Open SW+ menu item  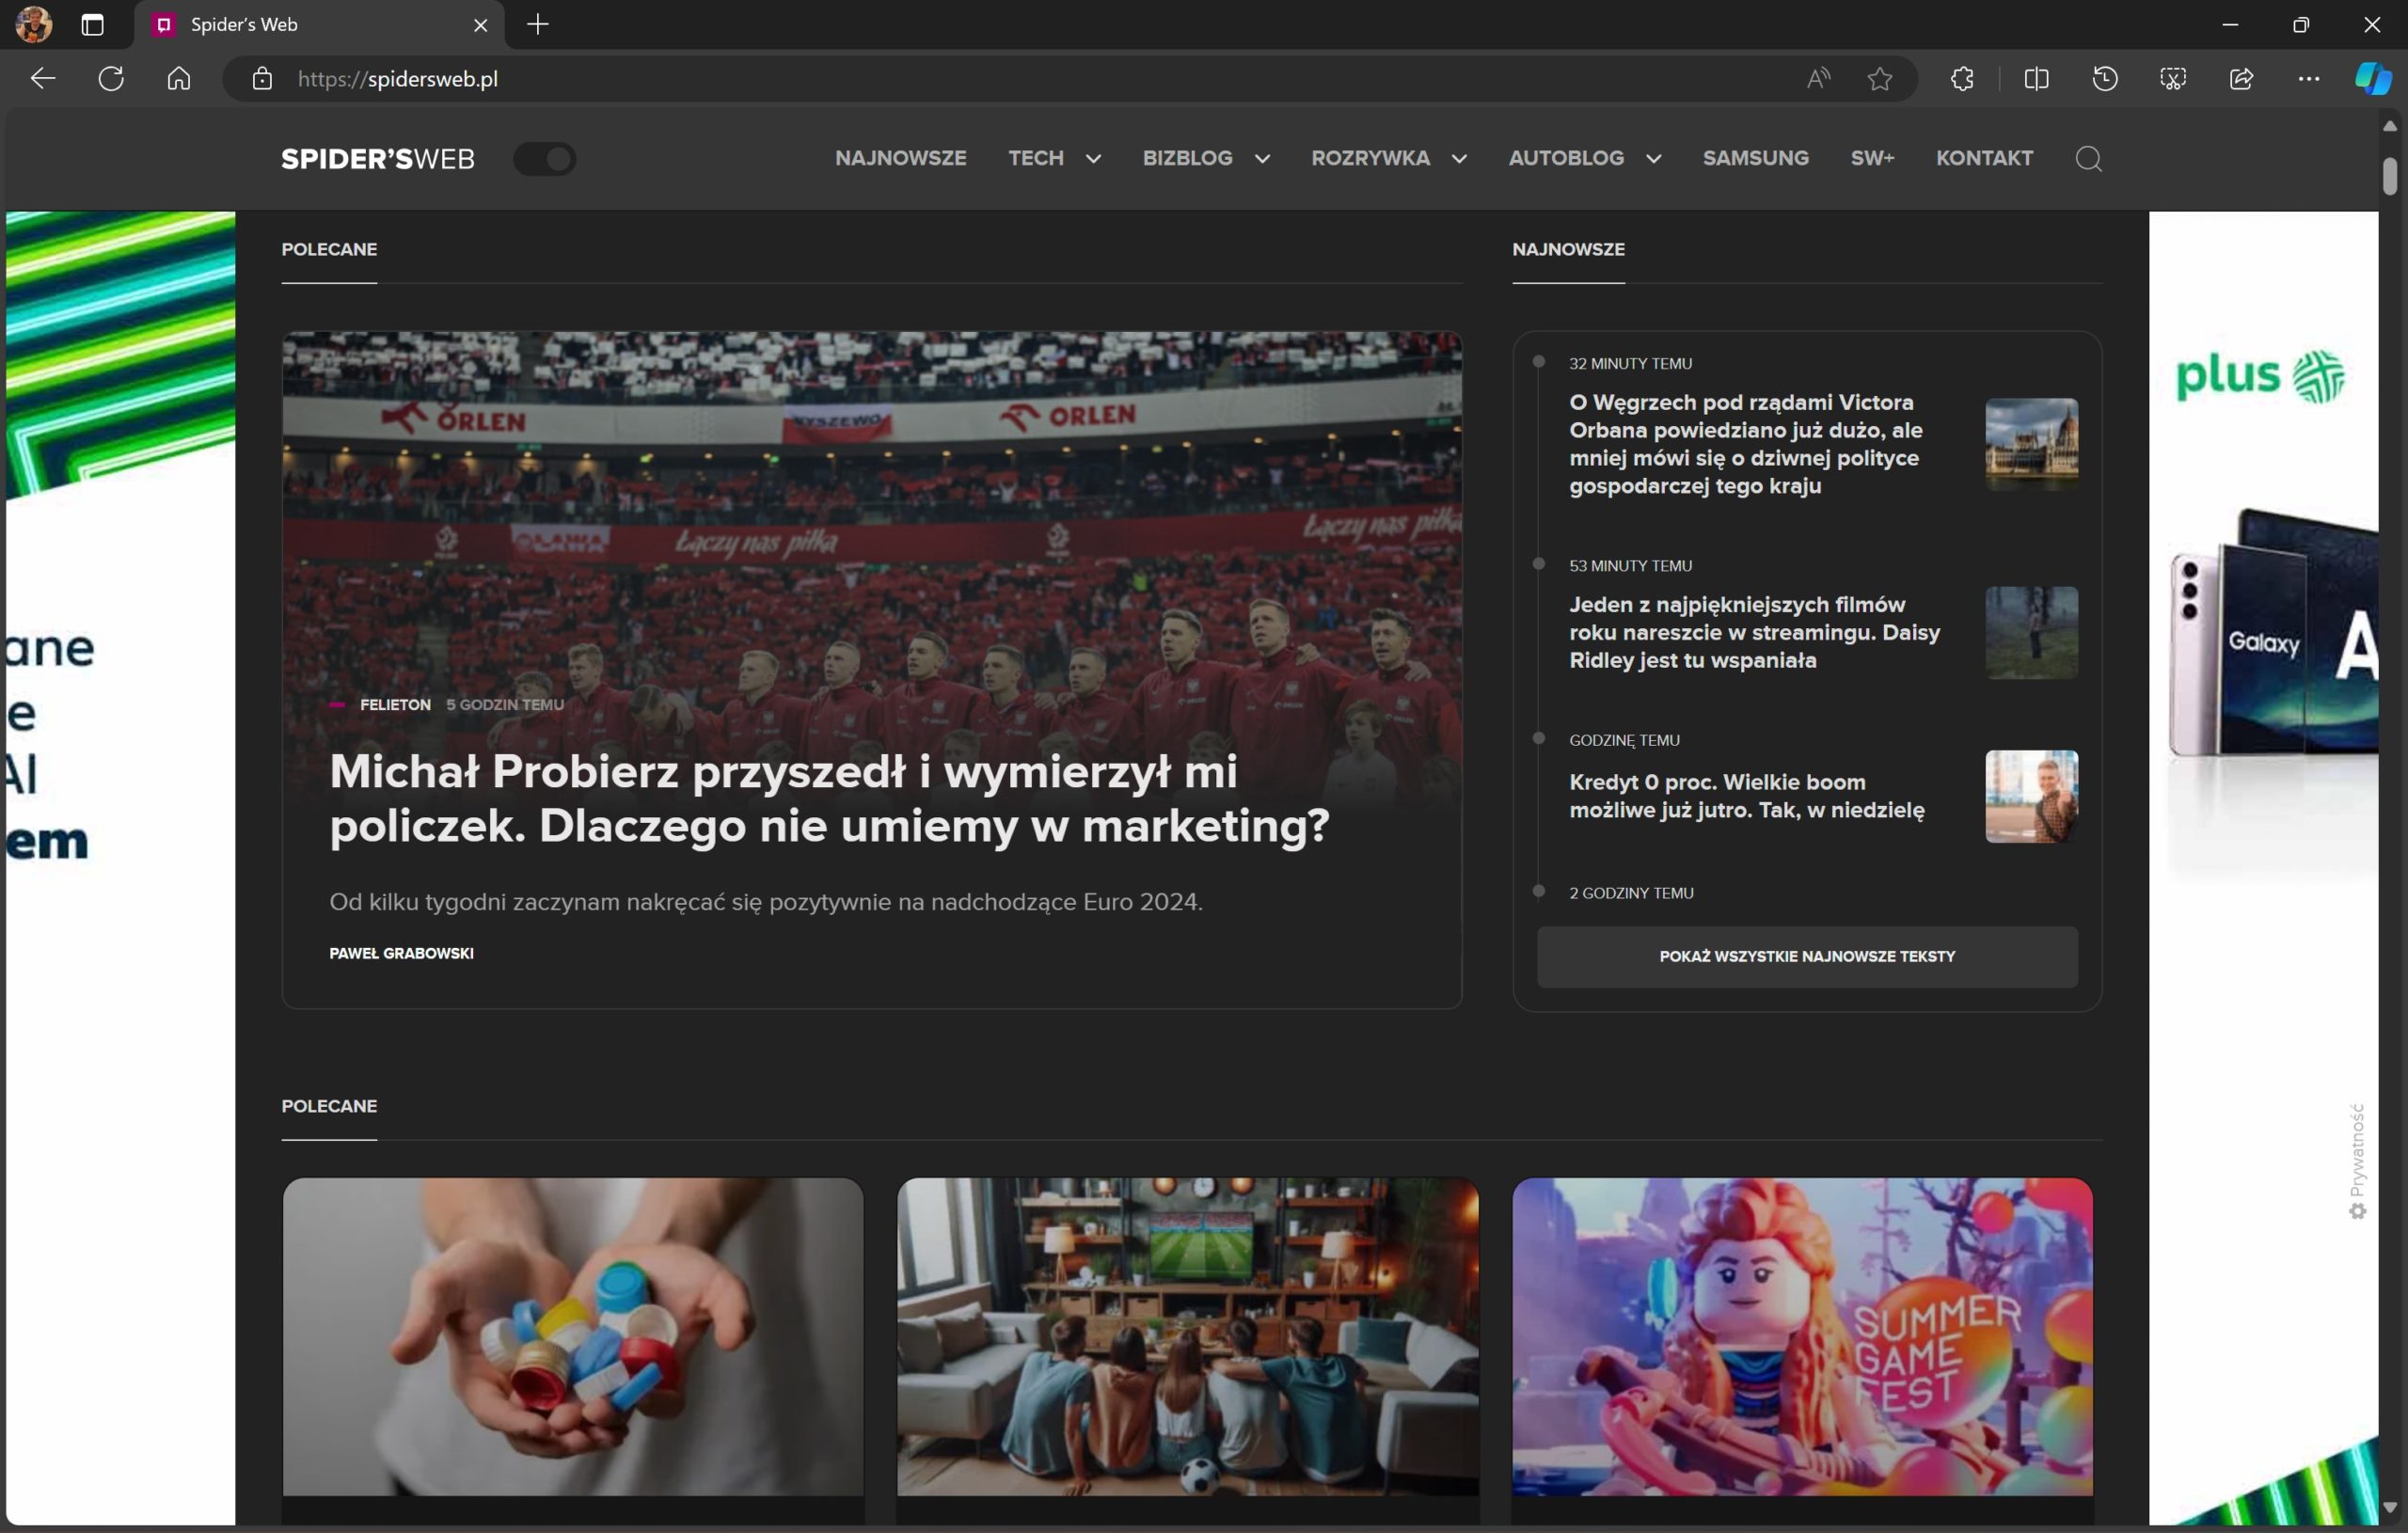click(1872, 158)
